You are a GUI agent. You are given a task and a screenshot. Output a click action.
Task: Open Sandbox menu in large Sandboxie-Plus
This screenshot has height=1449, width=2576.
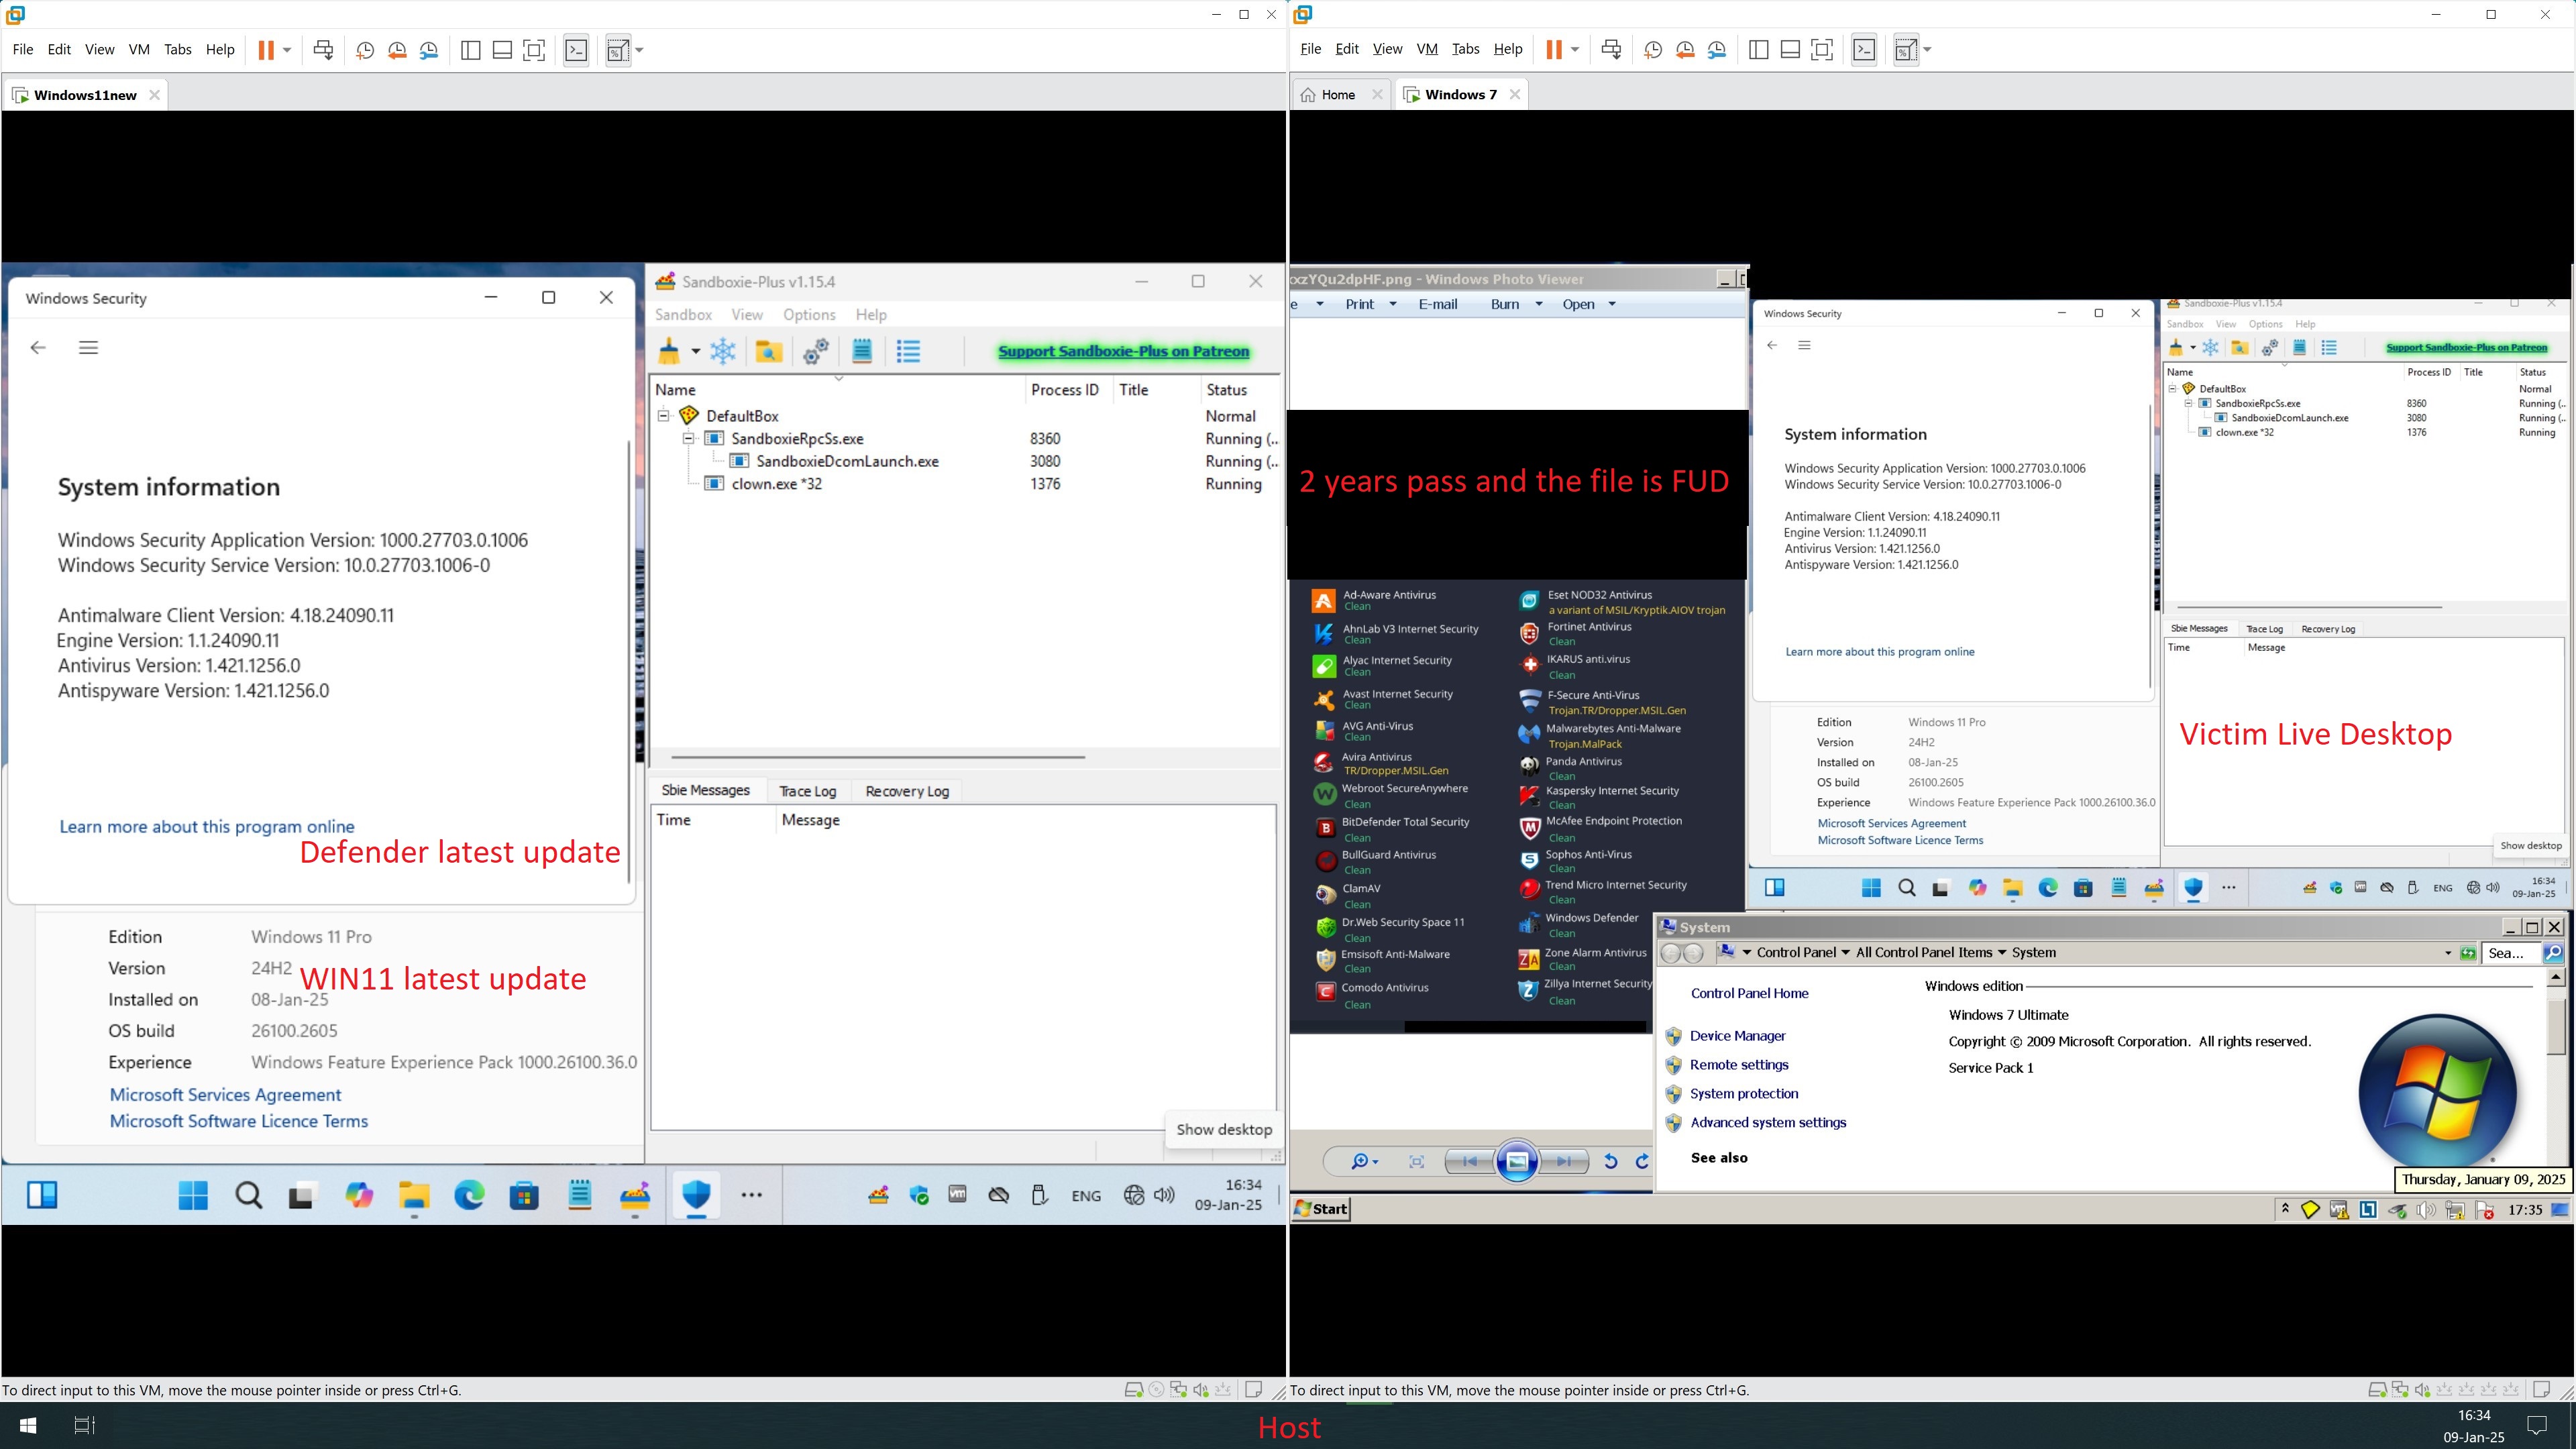[683, 315]
